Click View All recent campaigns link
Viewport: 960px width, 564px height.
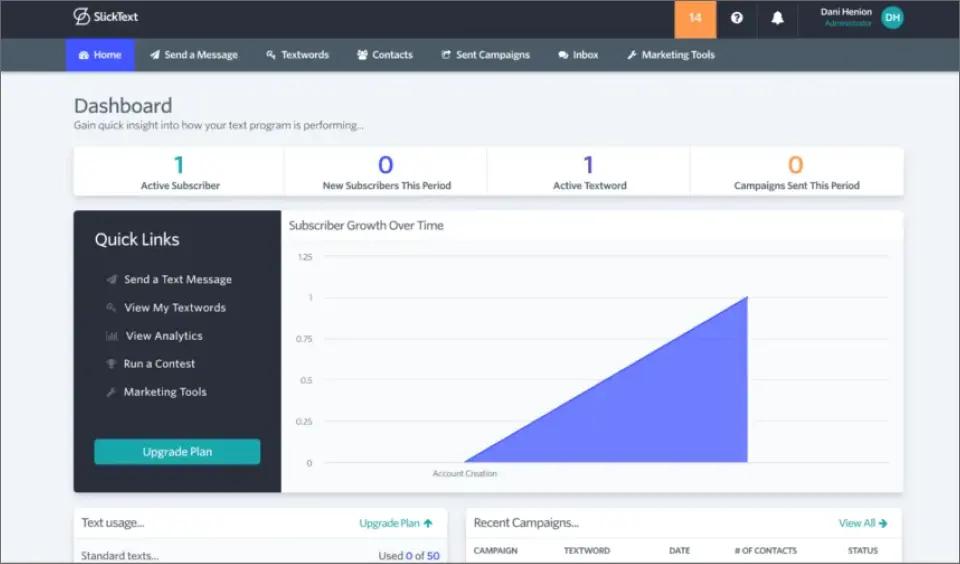click(863, 523)
